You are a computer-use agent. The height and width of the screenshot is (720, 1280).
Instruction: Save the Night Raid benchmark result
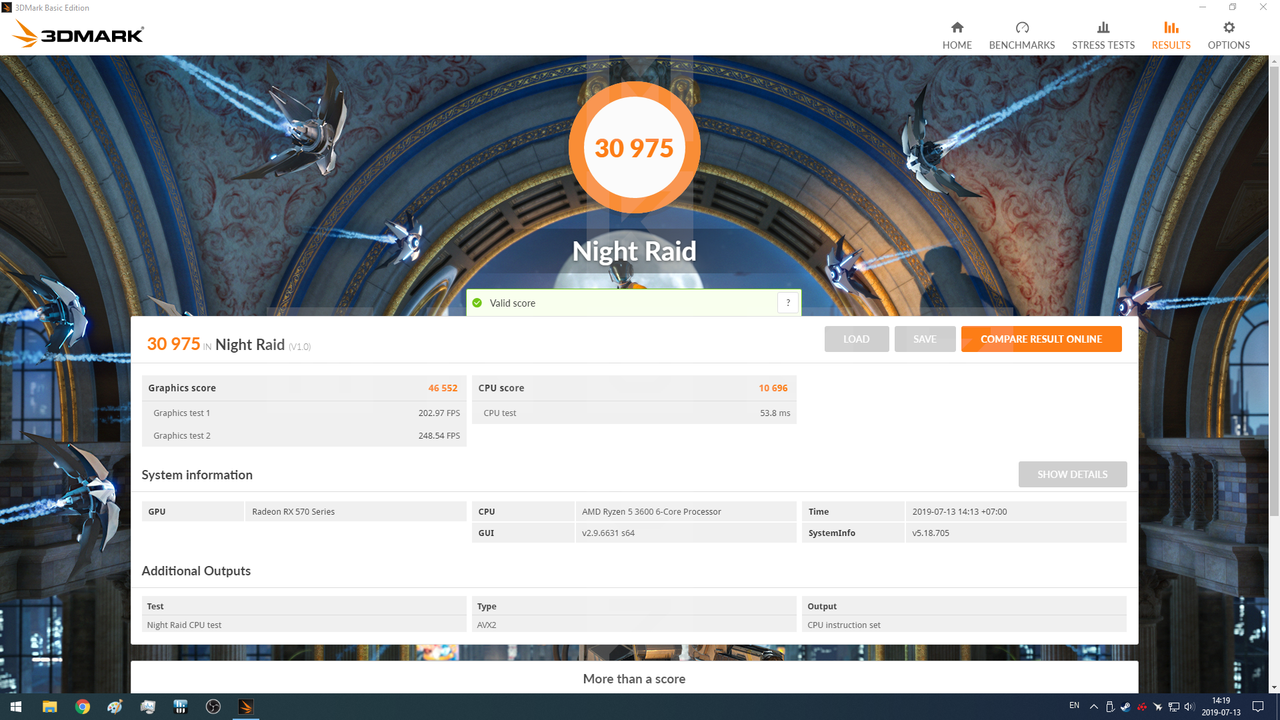pyautogui.click(x=924, y=339)
